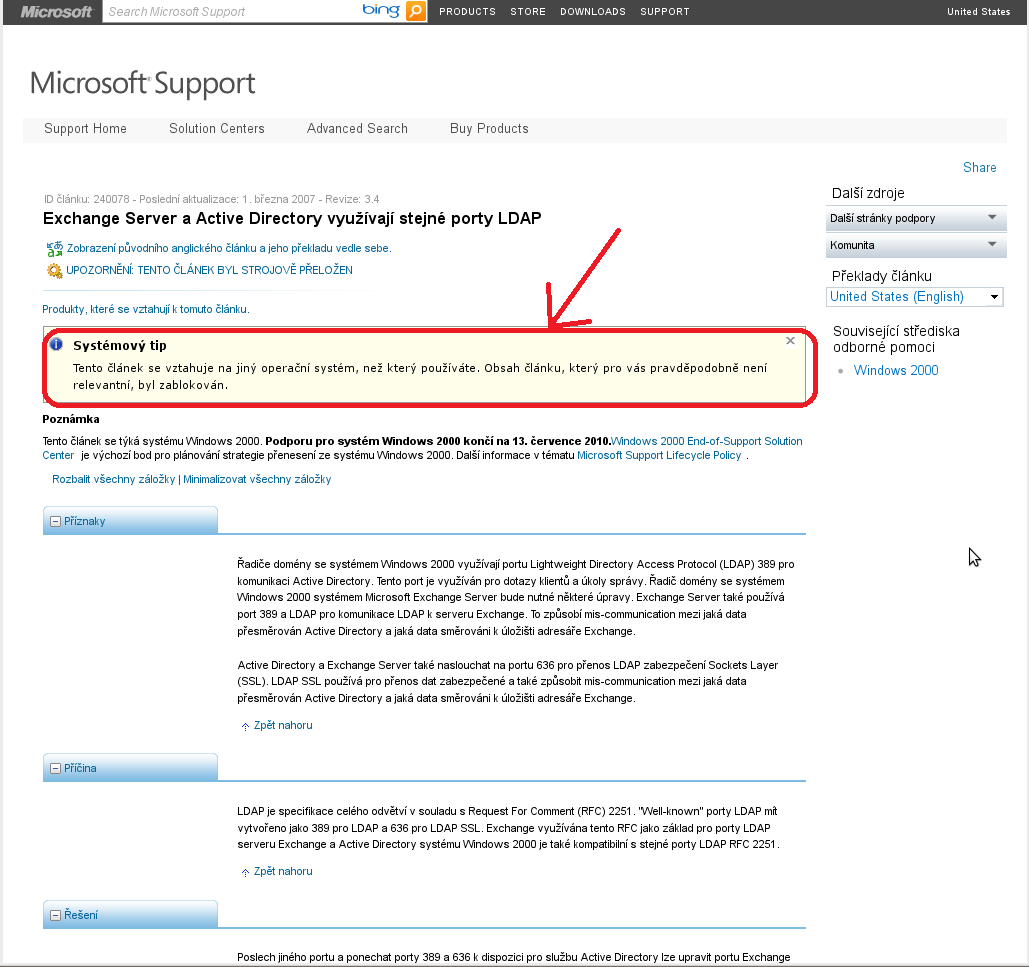Open Microsoft Support Lifecycle Policy link
The image size is (1029, 967).
[659, 455]
